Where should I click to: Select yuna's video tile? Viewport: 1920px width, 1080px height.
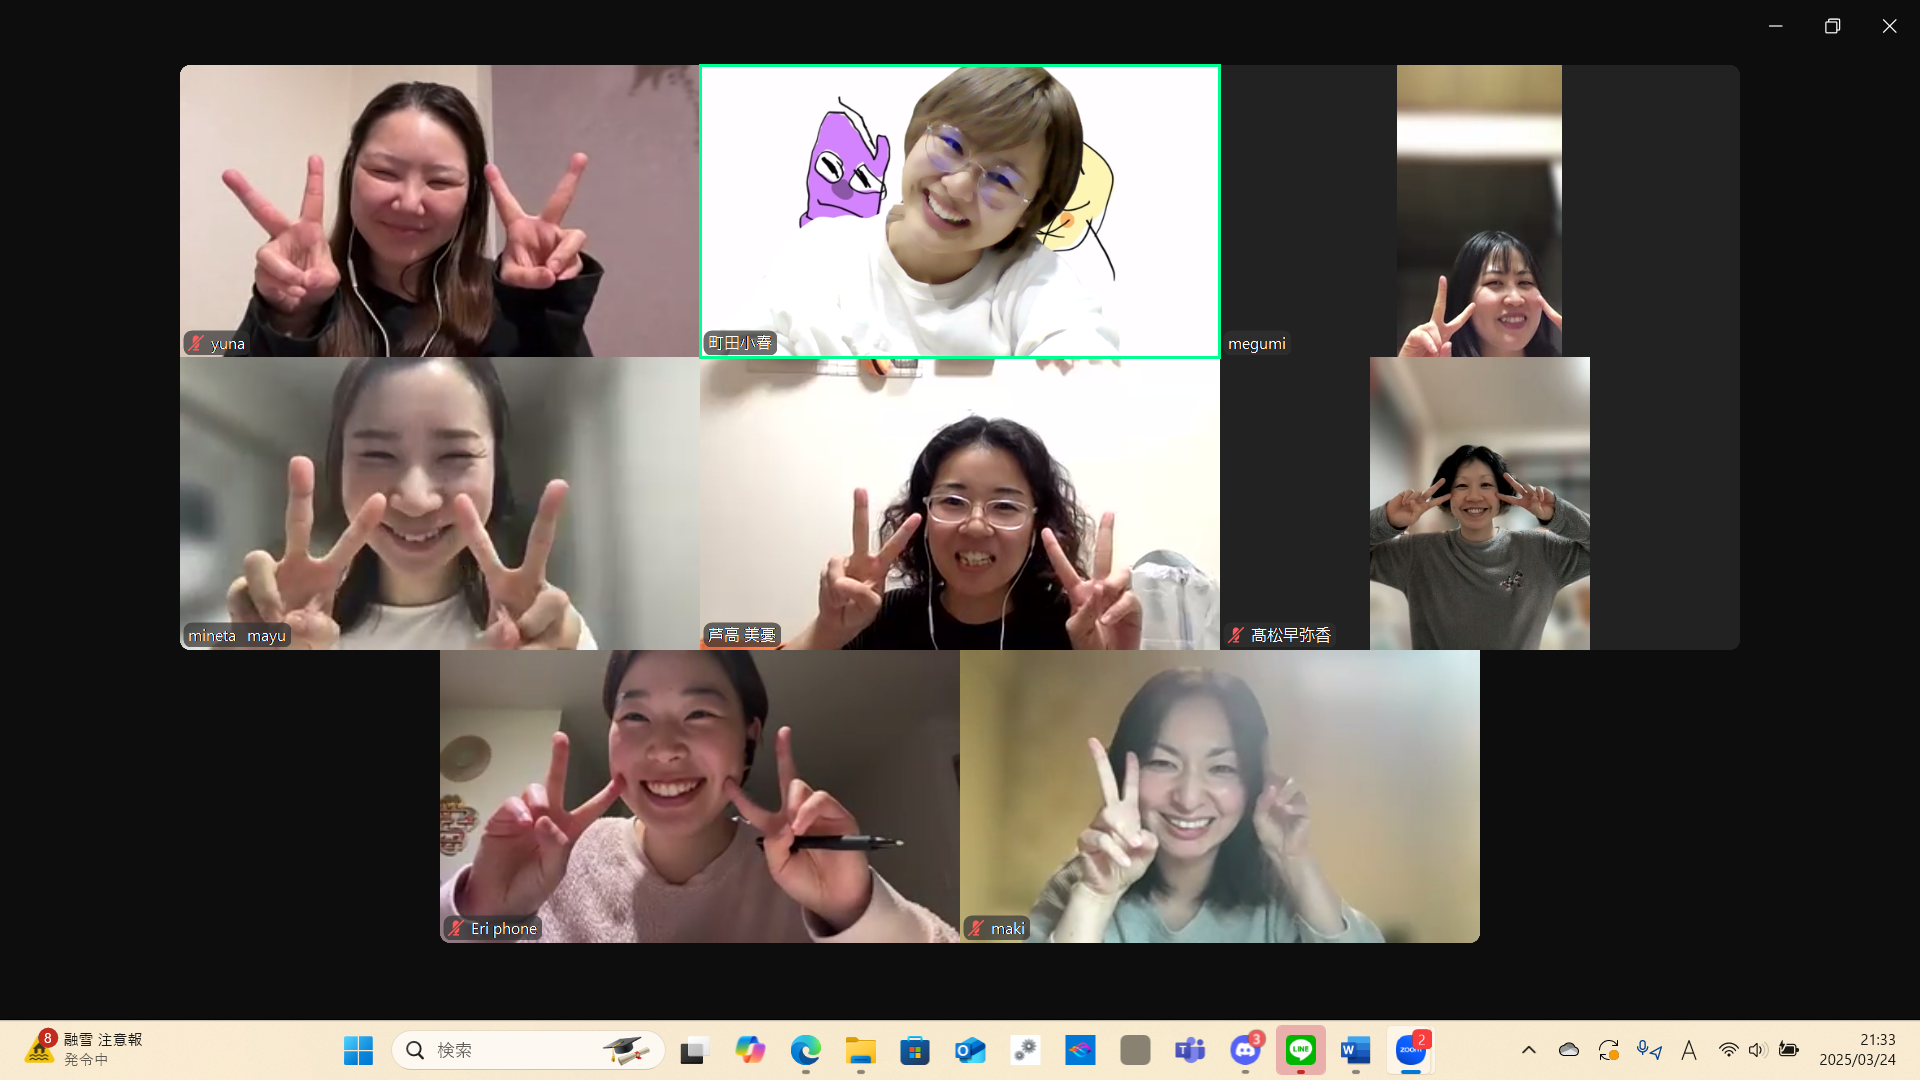(440, 211)
